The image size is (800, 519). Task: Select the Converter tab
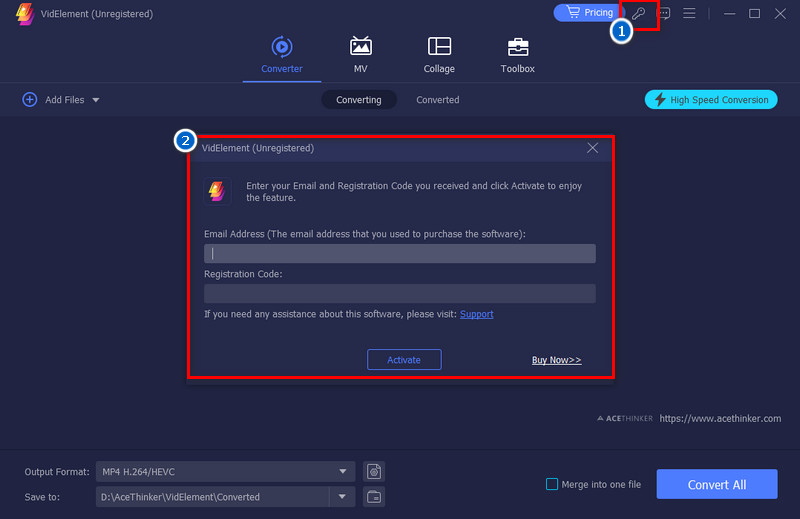(x=281, y=55)
